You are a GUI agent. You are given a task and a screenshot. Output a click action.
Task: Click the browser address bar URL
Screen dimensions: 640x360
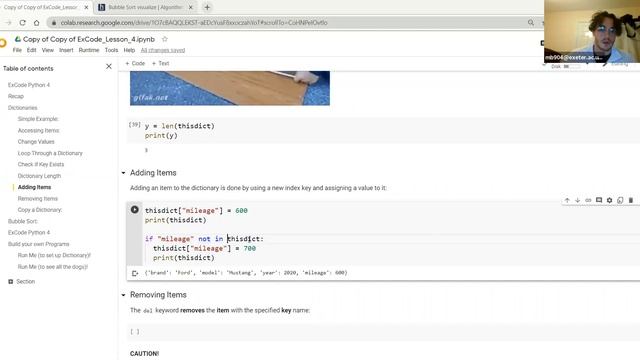point(194,23)
